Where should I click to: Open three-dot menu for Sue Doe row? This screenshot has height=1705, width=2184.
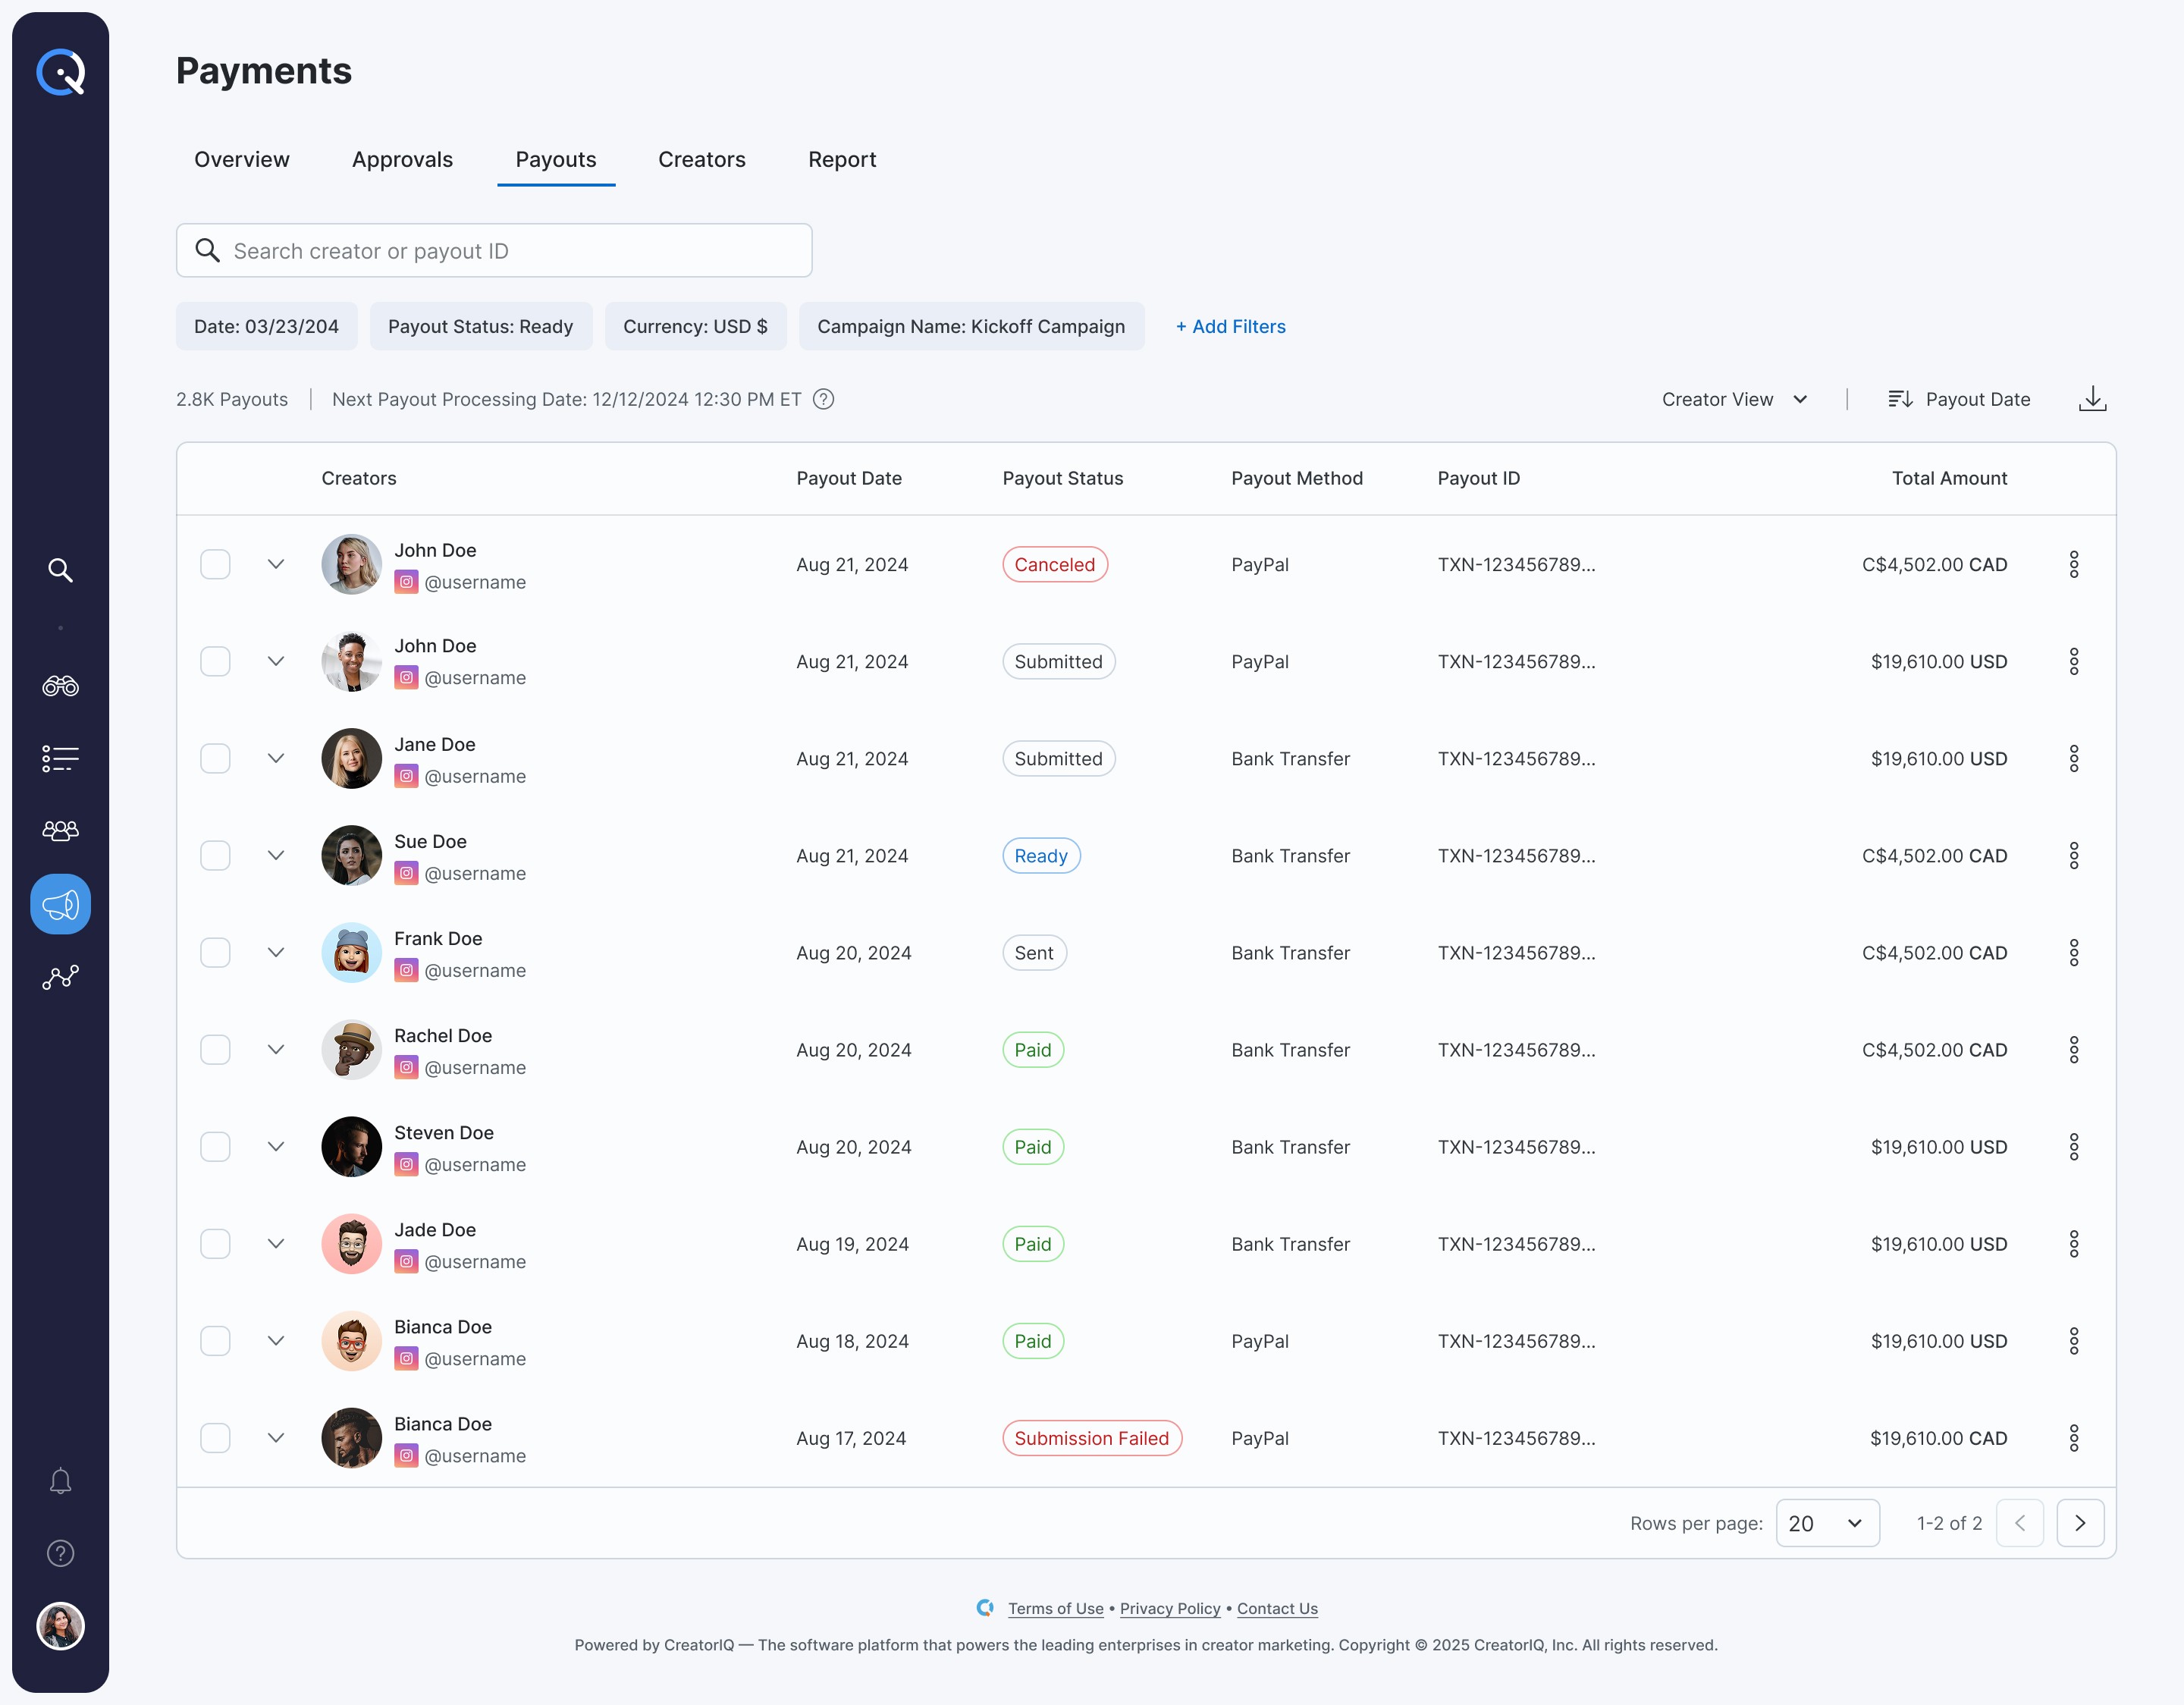(2074, 856)
